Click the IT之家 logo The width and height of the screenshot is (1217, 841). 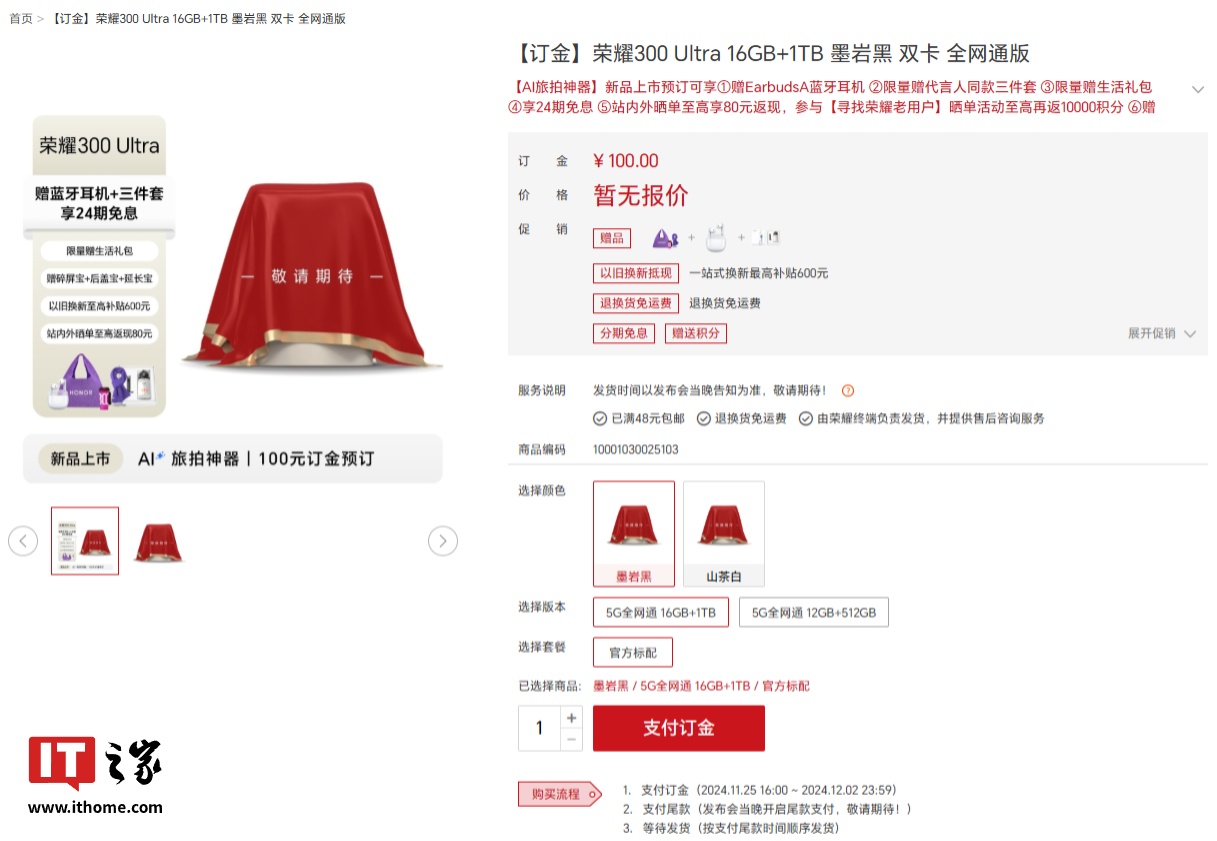point(95,774)
